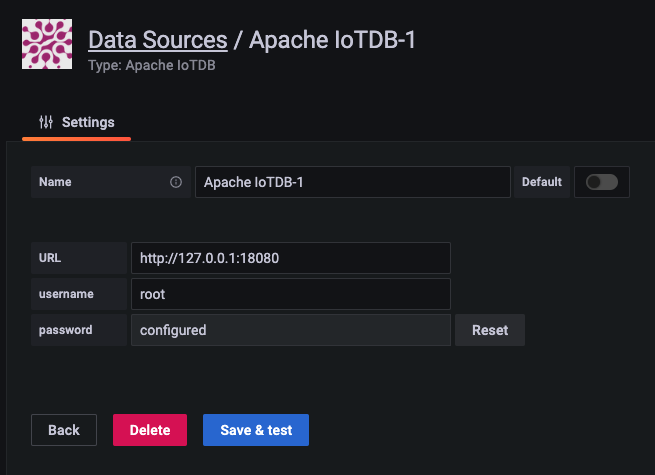
Task: Reset the configured password
Action: (x=490, y=330)
